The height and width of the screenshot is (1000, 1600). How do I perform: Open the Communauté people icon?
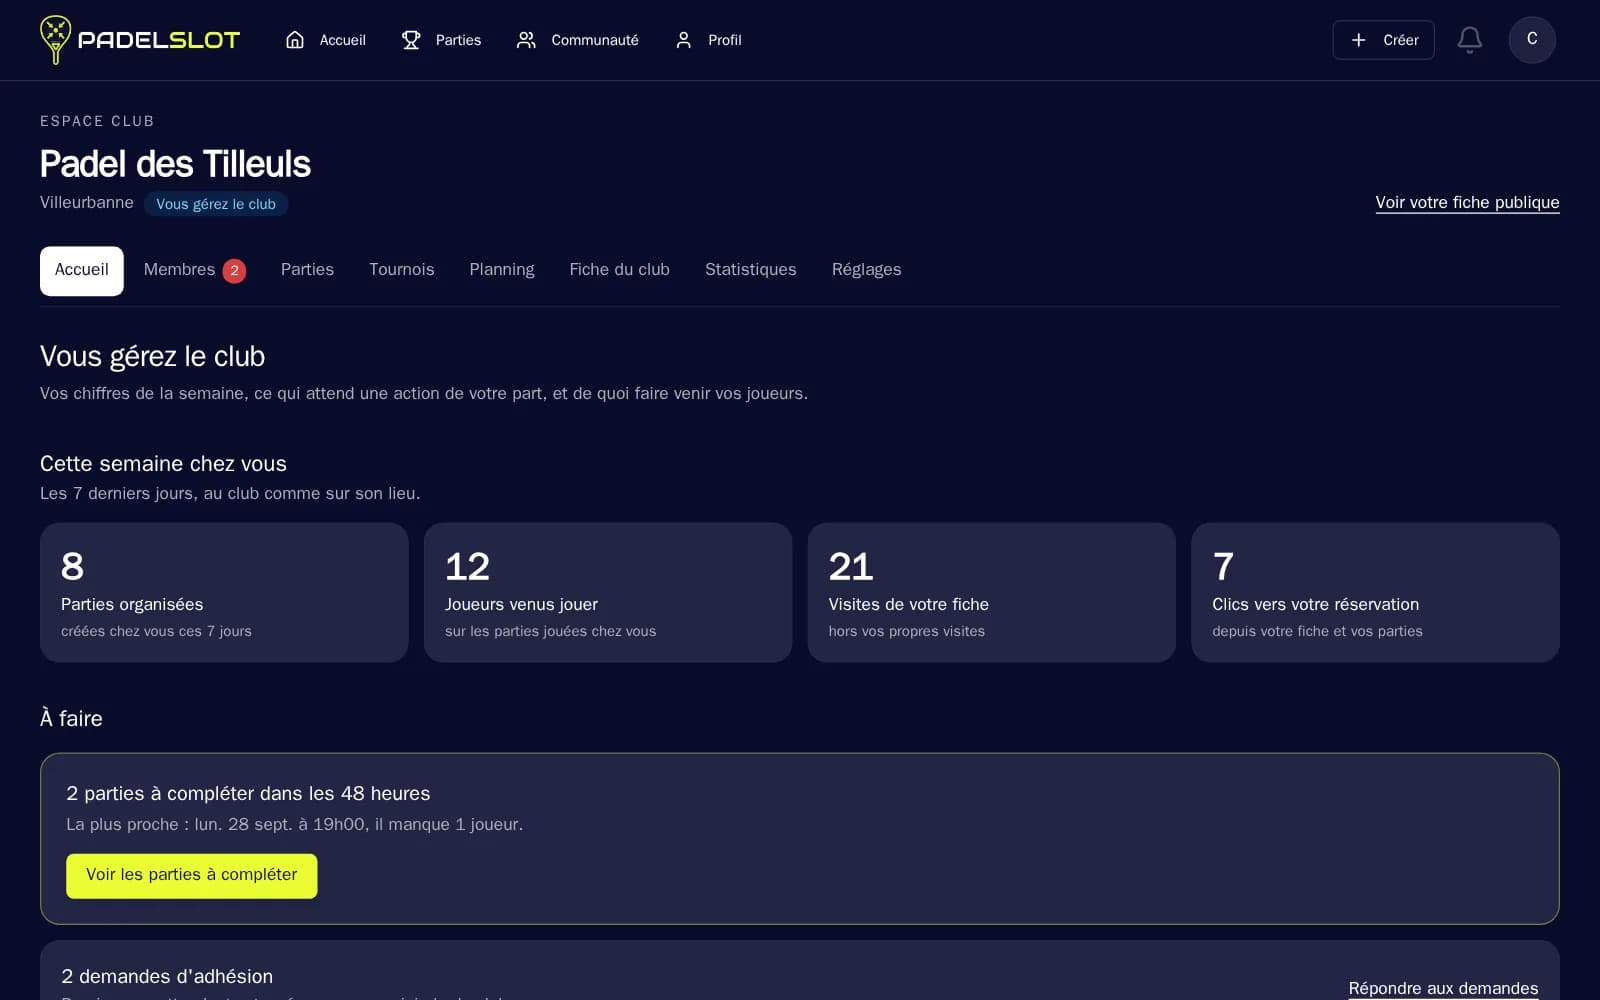[526, 40]
